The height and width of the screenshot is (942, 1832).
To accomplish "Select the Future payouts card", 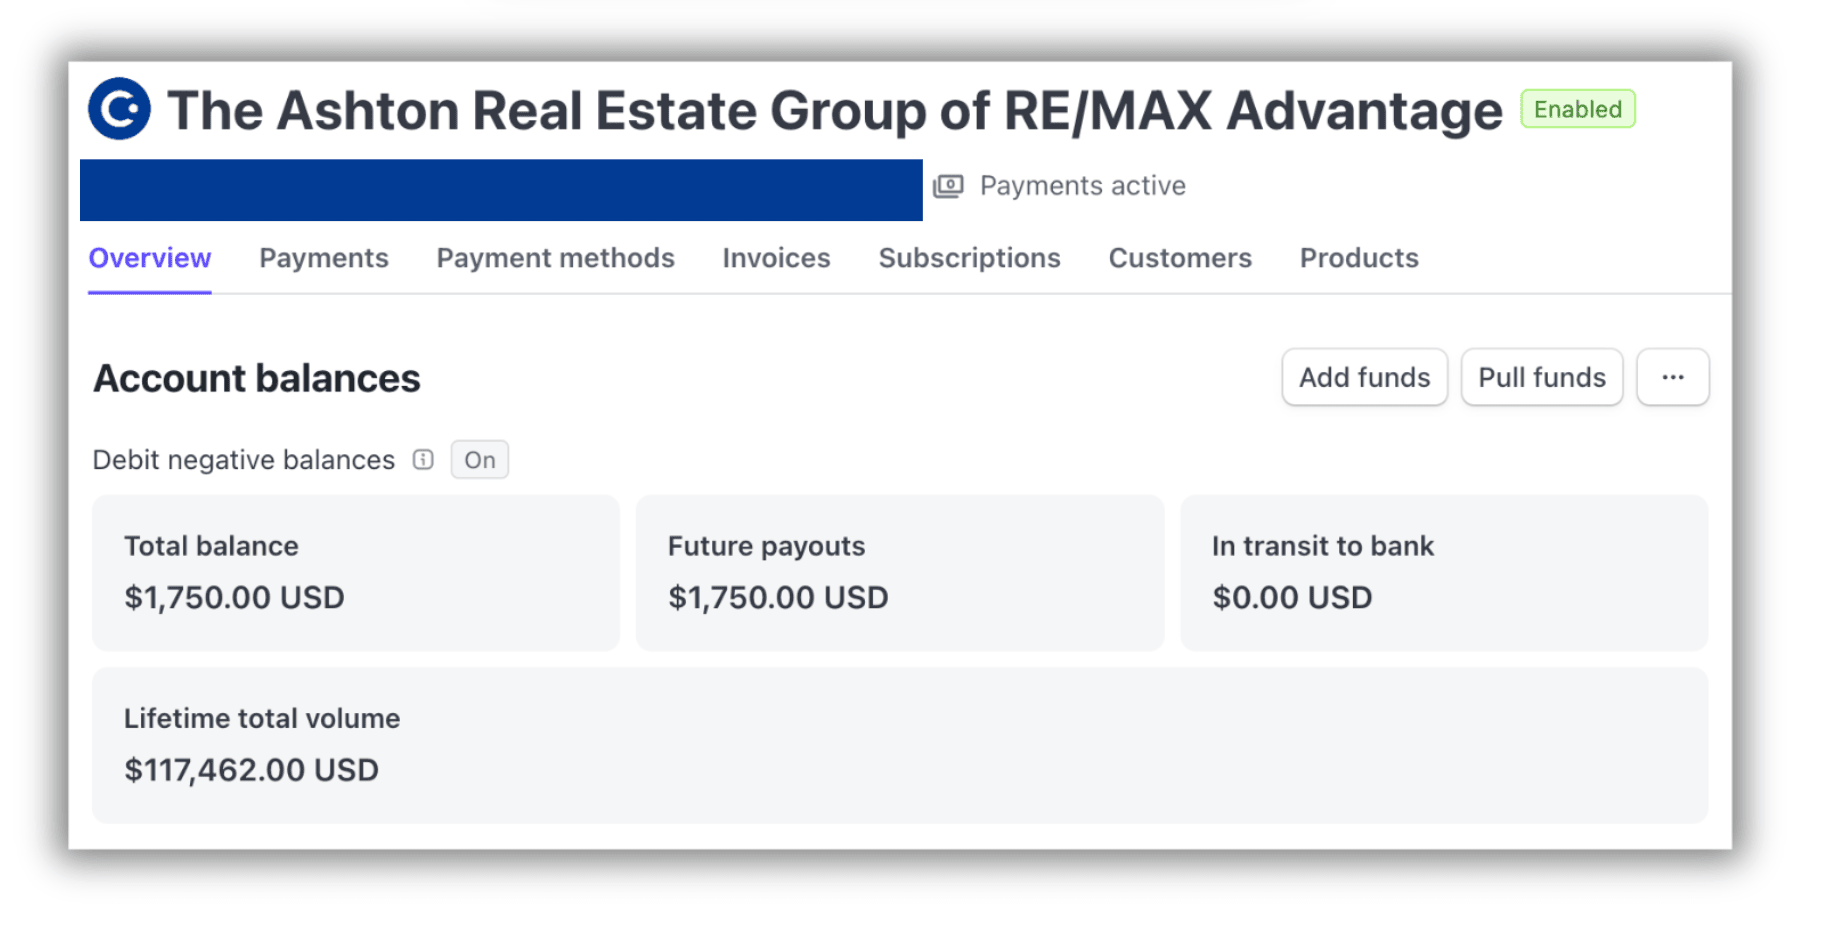I will pos(899,573).
